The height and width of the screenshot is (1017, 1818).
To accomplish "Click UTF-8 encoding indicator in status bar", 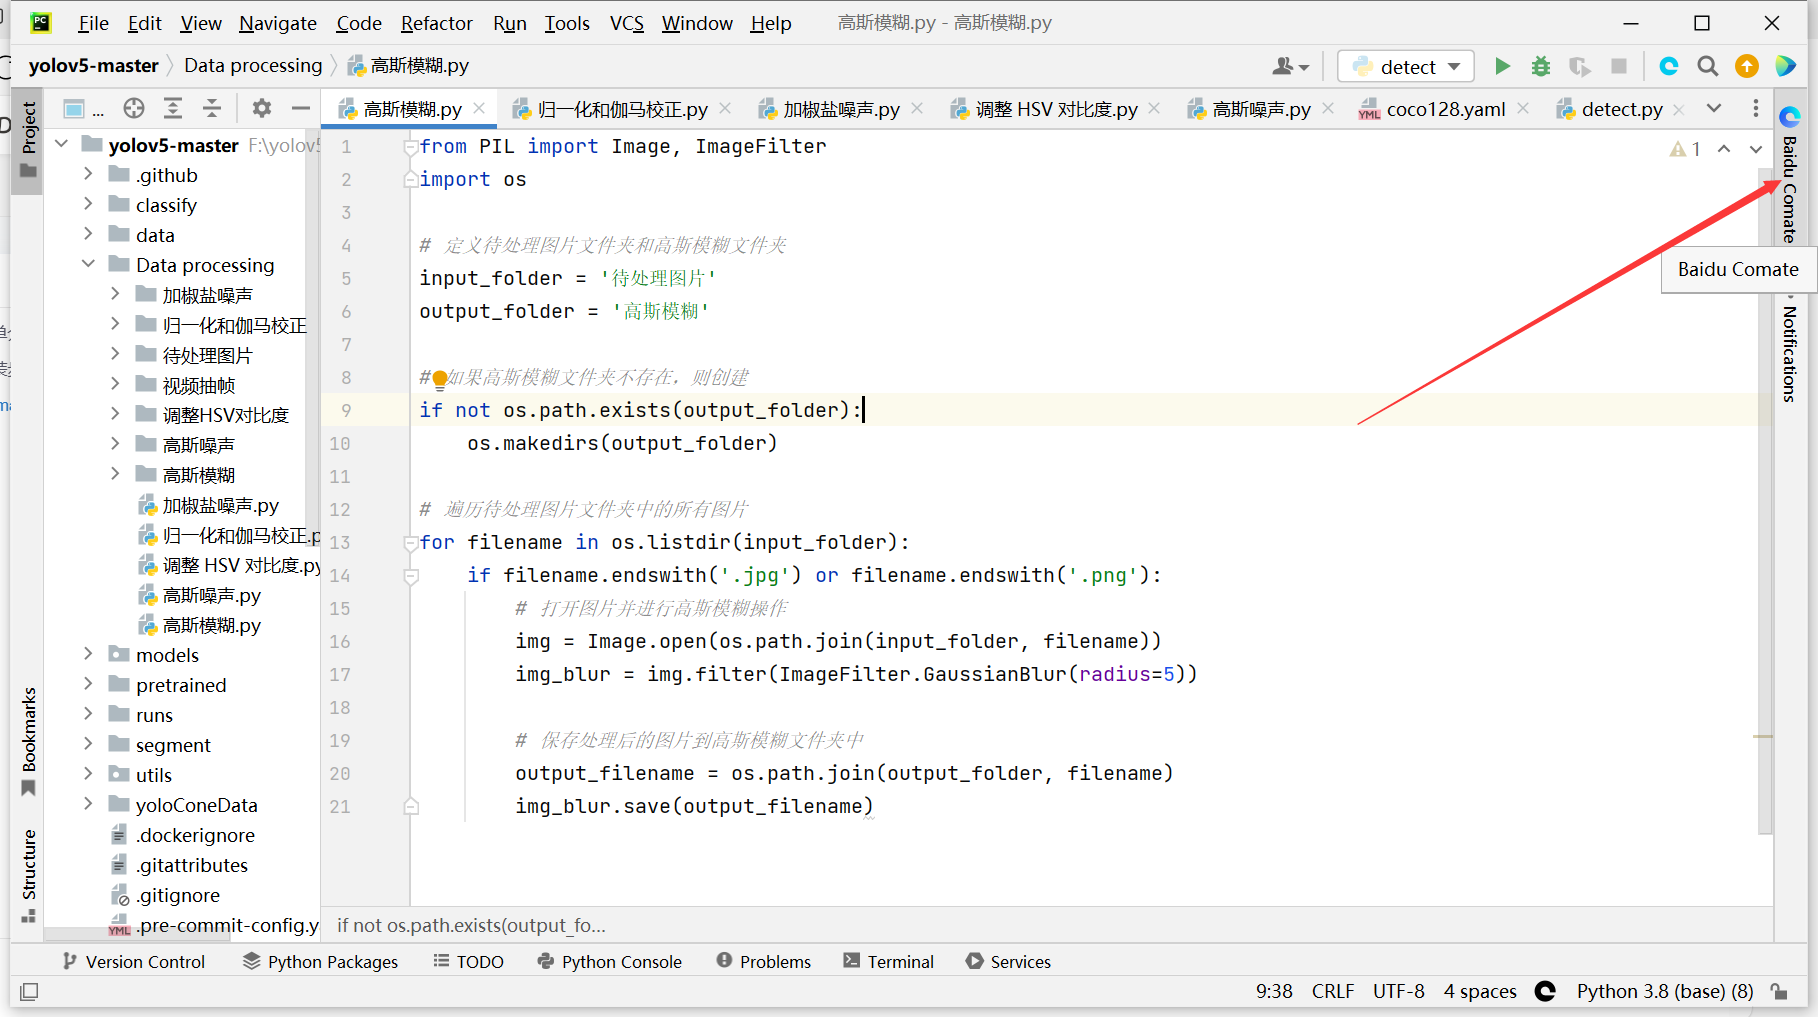I will [x=1398, y=991].
